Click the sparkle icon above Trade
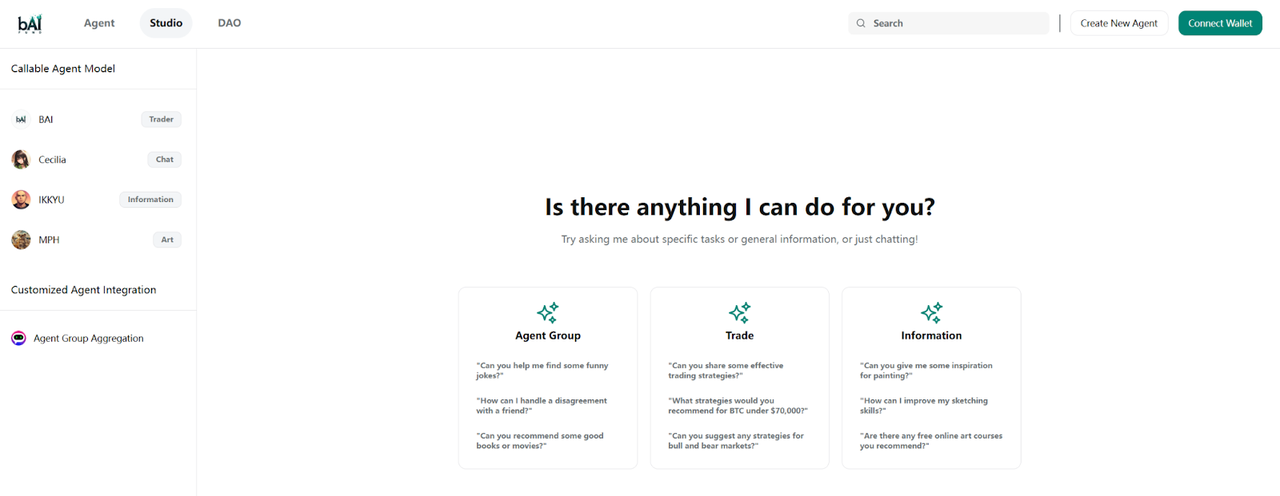The height and width of the screenshot is (496, 1280). (739, 312)
